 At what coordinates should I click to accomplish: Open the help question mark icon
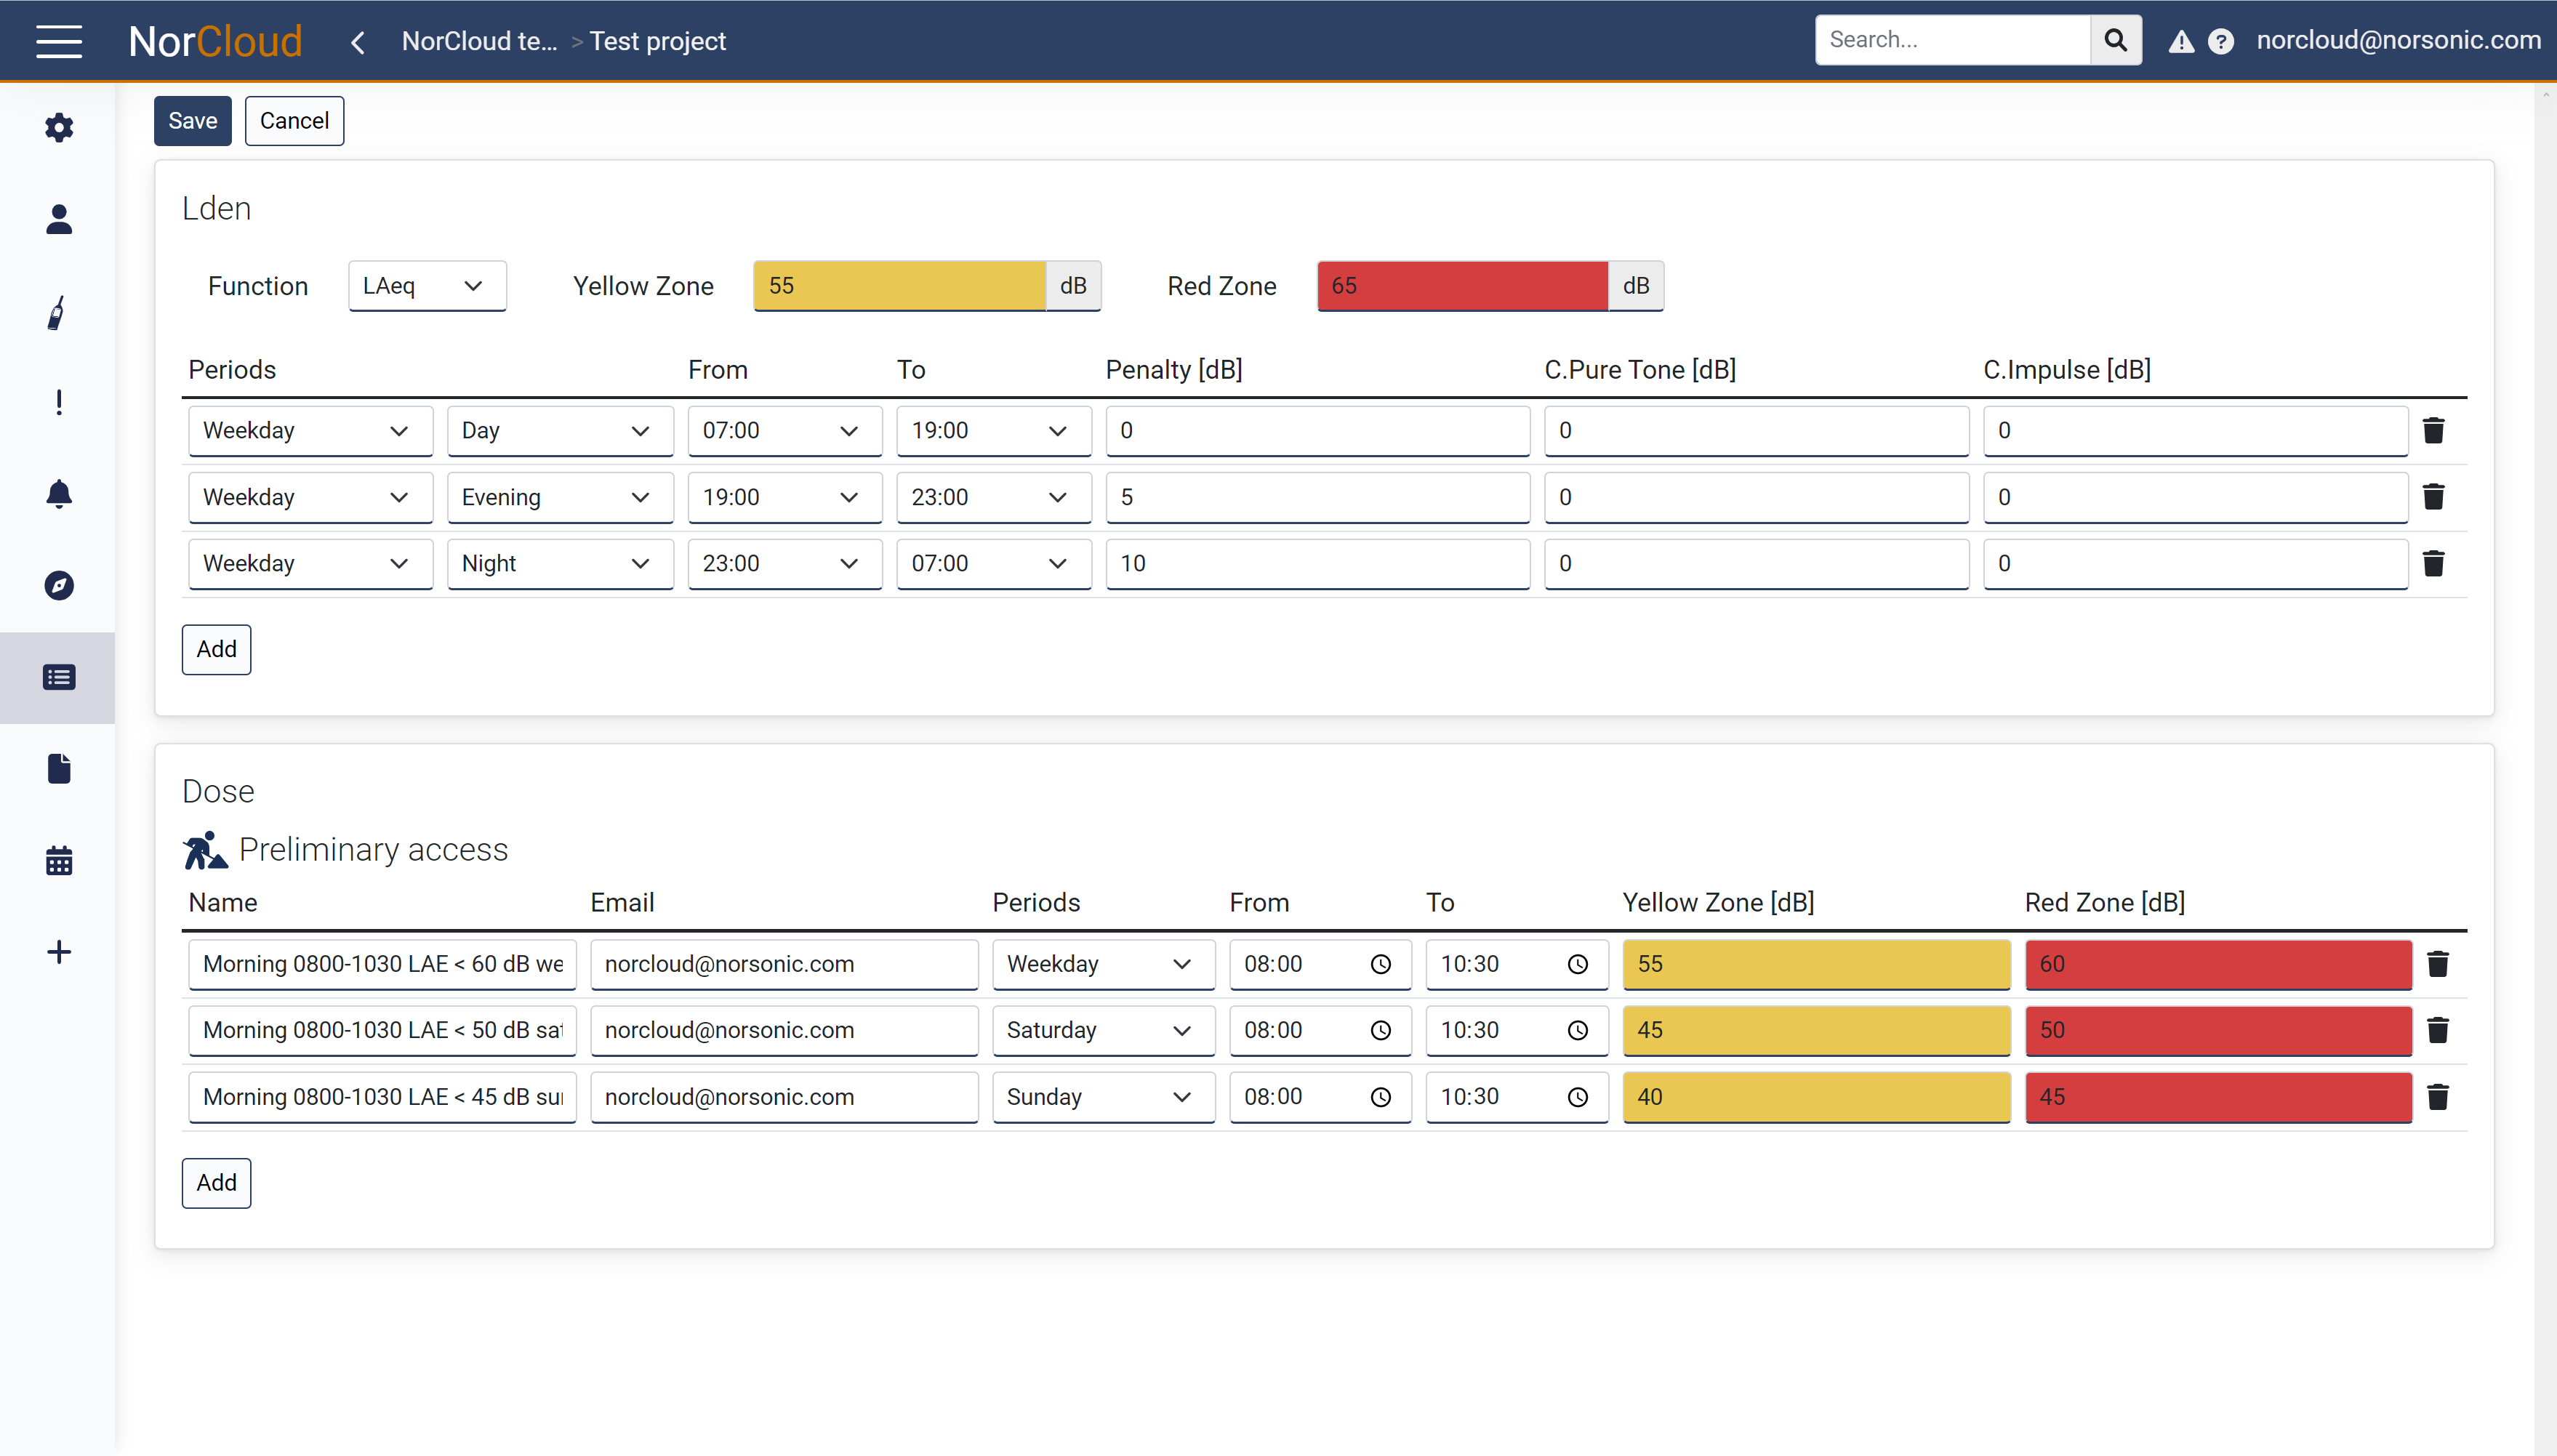(x=2221, y=42)
